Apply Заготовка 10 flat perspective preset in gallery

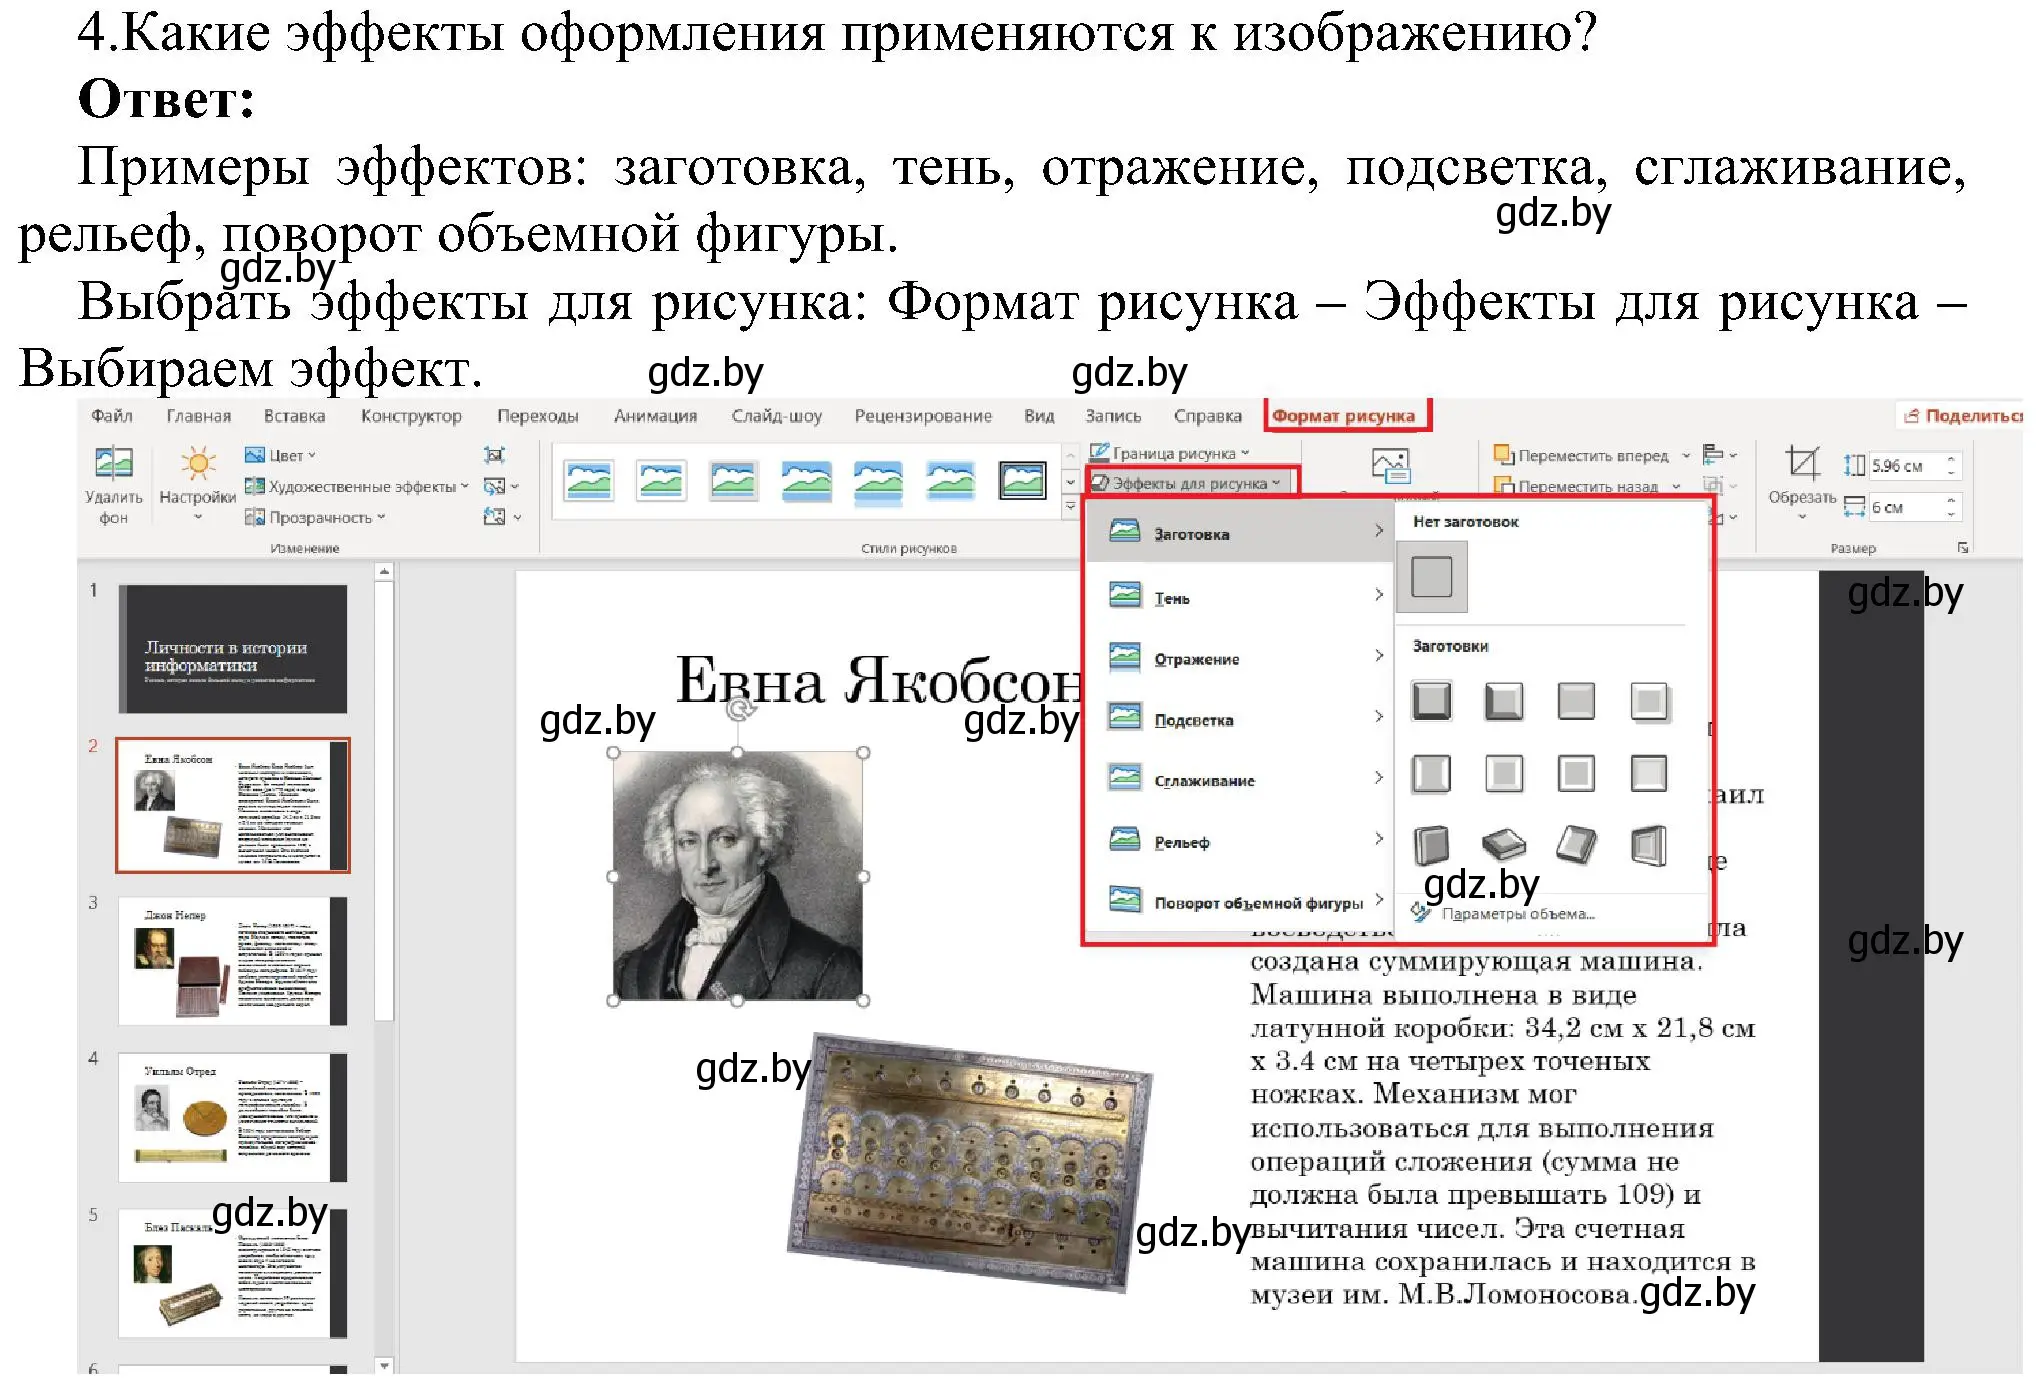click(x=1503, y=845)
